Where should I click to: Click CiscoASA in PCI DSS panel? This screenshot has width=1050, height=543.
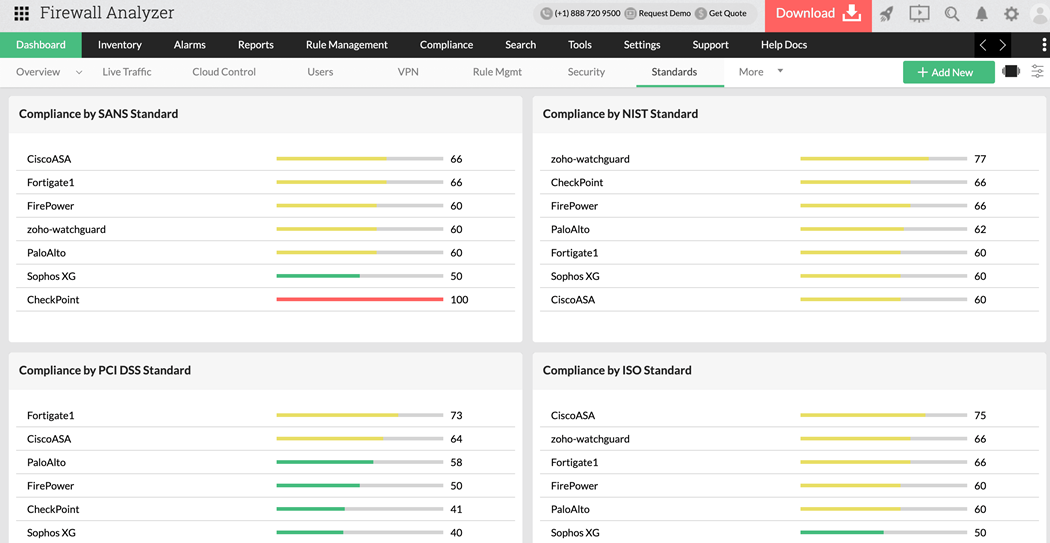click(49, 439)
